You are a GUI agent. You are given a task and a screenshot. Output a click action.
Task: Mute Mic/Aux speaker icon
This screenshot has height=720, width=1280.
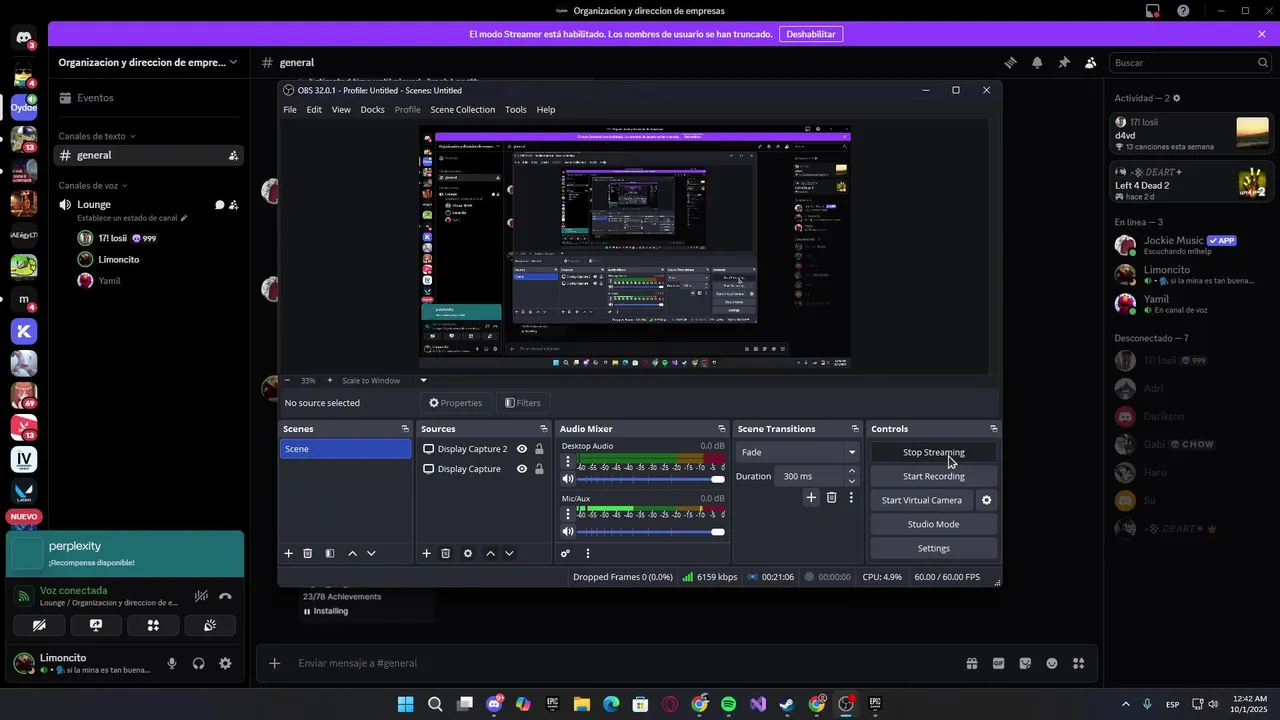tap(568, 532)
